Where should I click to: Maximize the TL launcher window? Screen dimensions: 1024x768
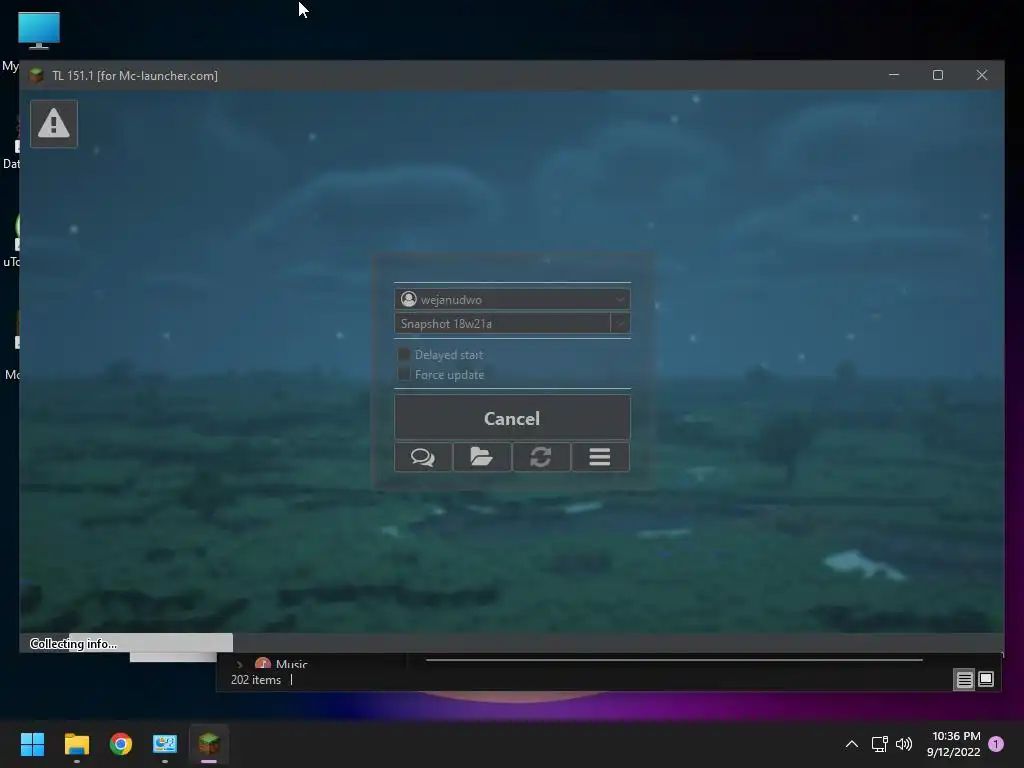coord(938,75)
